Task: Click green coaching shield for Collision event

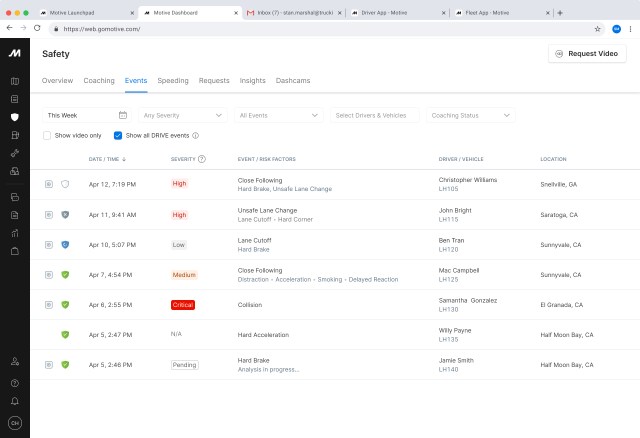Action: [65, 304]
